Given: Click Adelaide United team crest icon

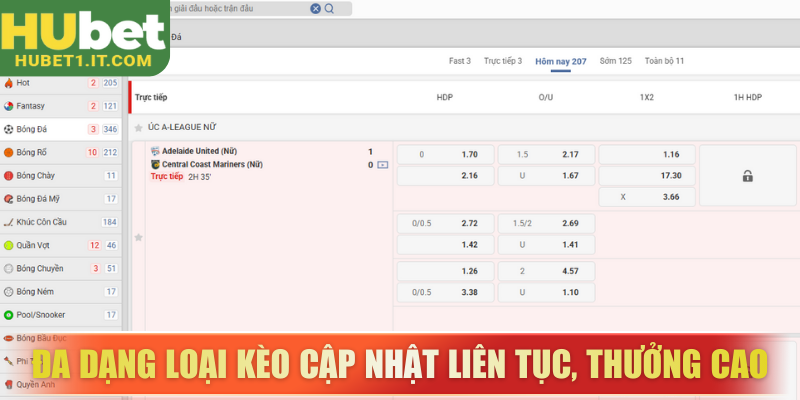Looking at the screenshot, I should coord(155,152).
